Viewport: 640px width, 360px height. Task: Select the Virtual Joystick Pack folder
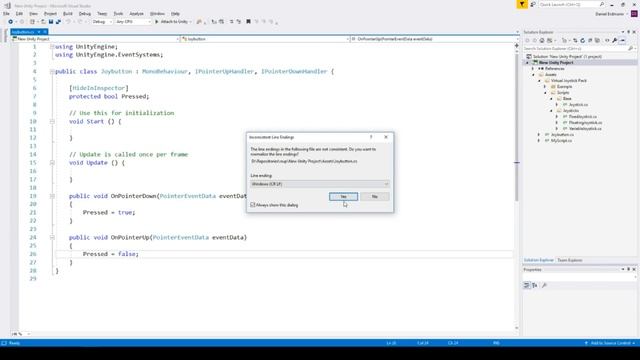pos(569,80)
